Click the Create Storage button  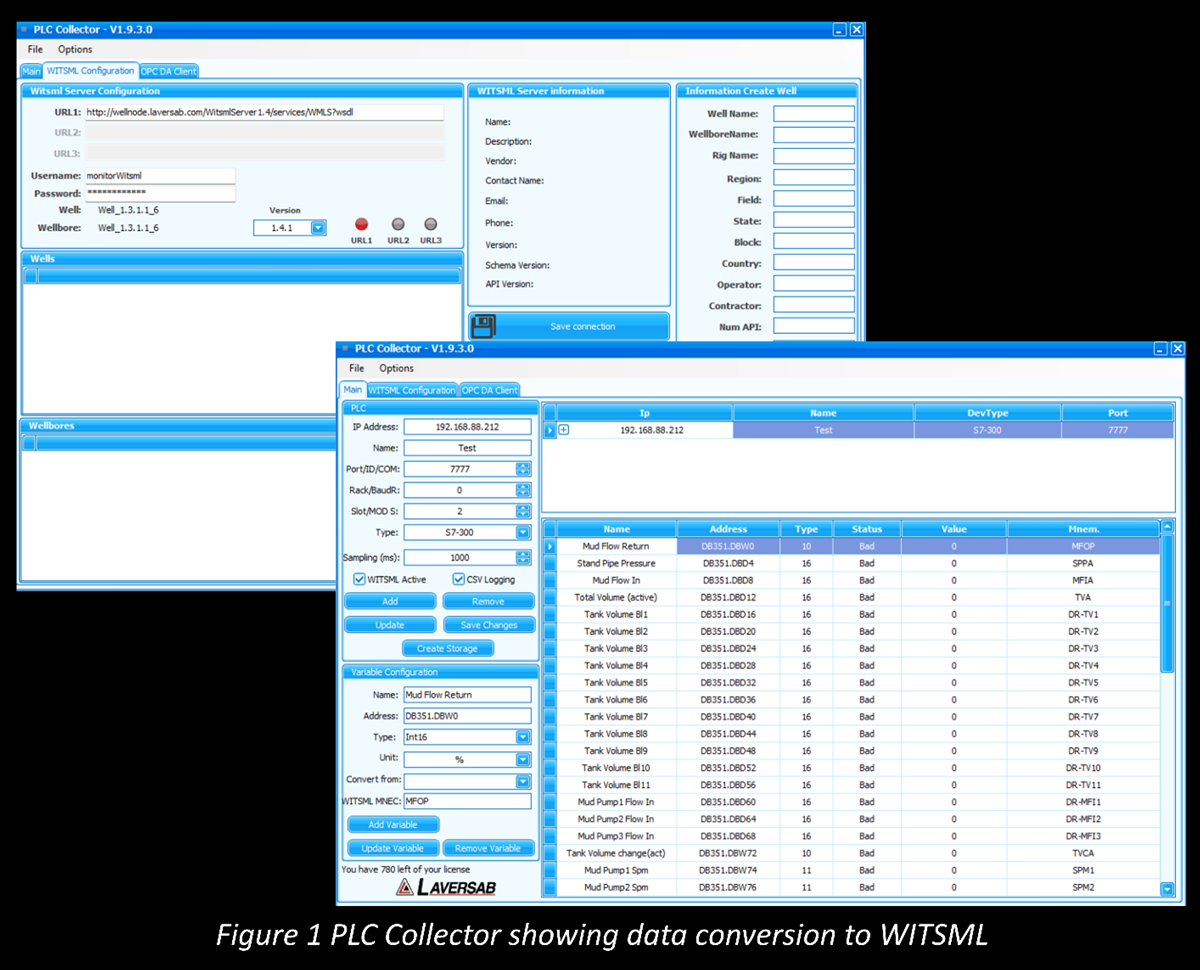[x=447, y=648]
